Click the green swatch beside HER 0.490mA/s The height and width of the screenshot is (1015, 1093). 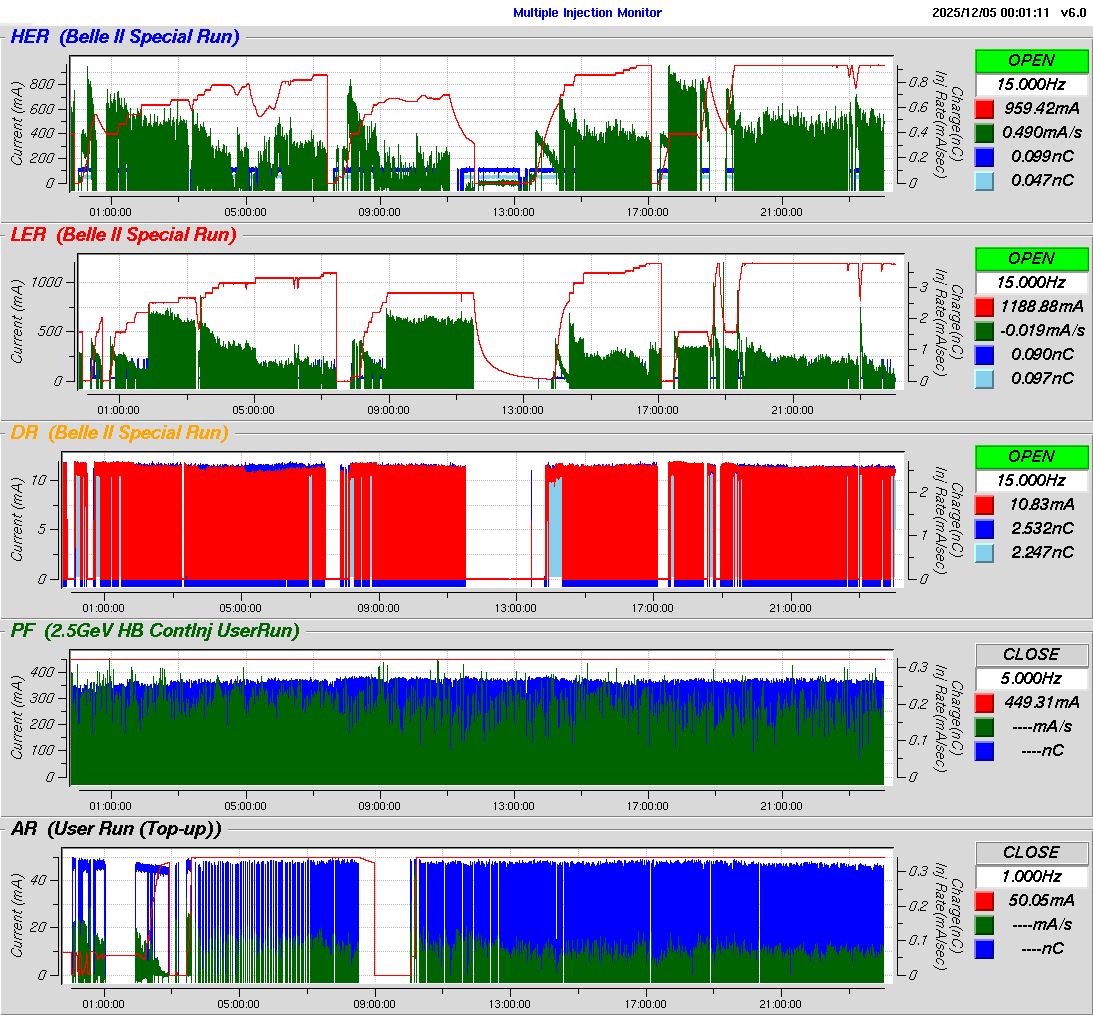tap(985, 132)
